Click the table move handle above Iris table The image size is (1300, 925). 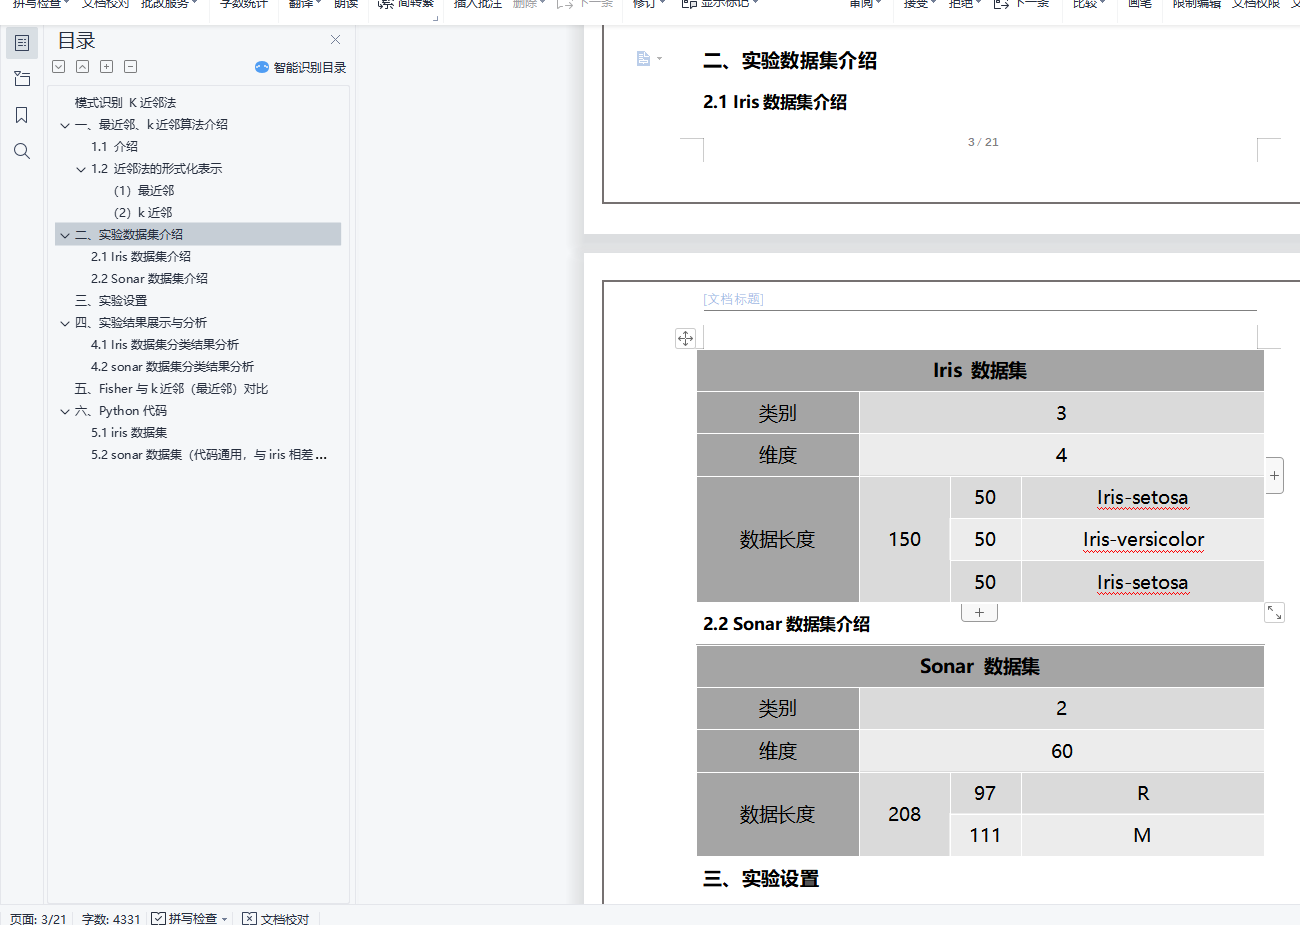[x=685, y=338]
